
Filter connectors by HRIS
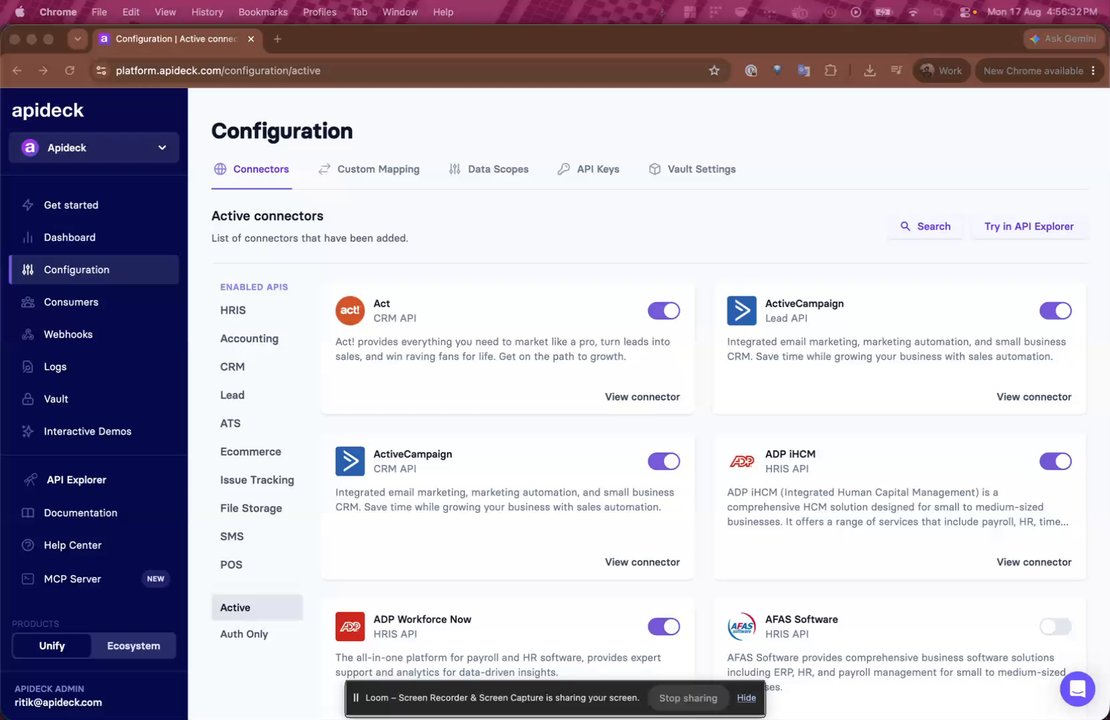pos(233,311)
